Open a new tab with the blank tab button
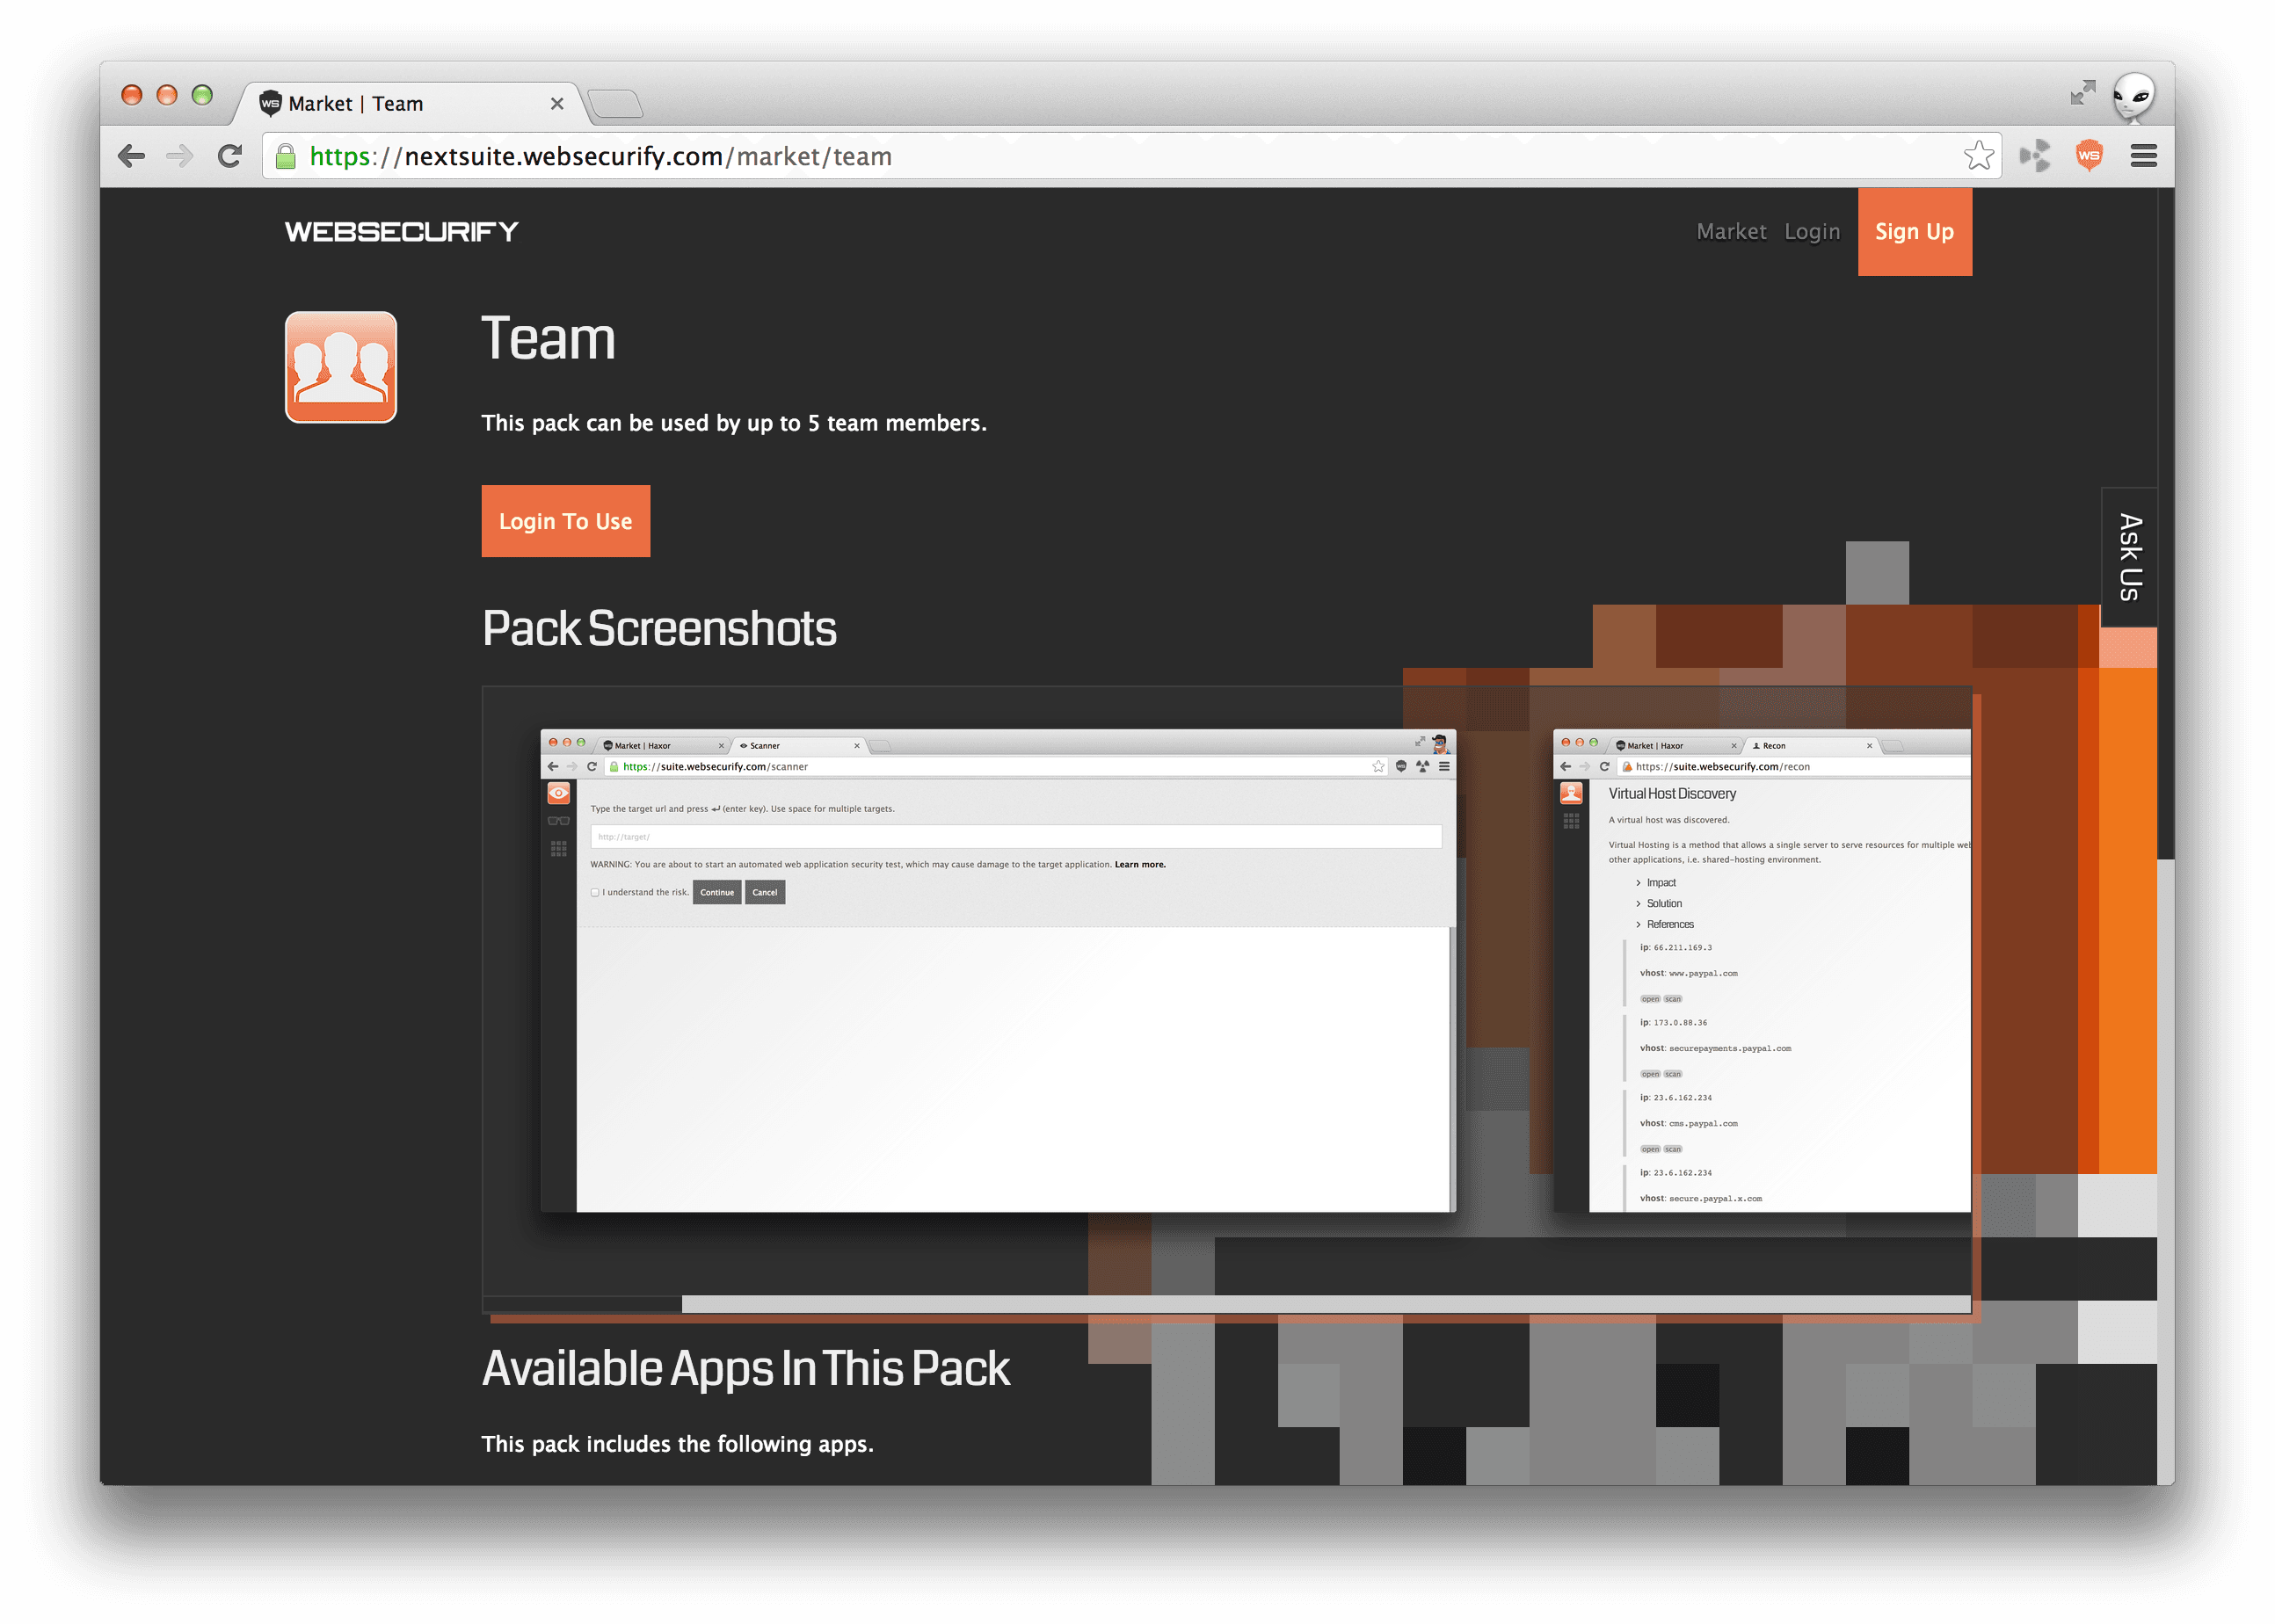This screenshot has width=2275, height=1624. [x=615, y=104]
